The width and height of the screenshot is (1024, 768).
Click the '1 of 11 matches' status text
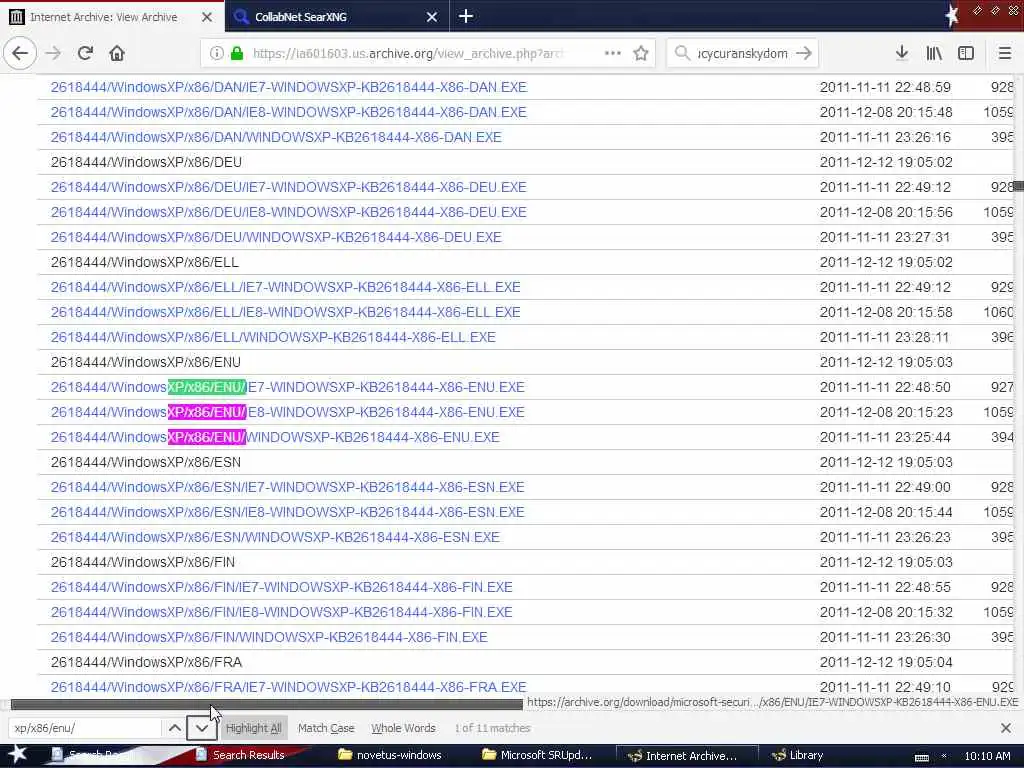pos(492,728)
